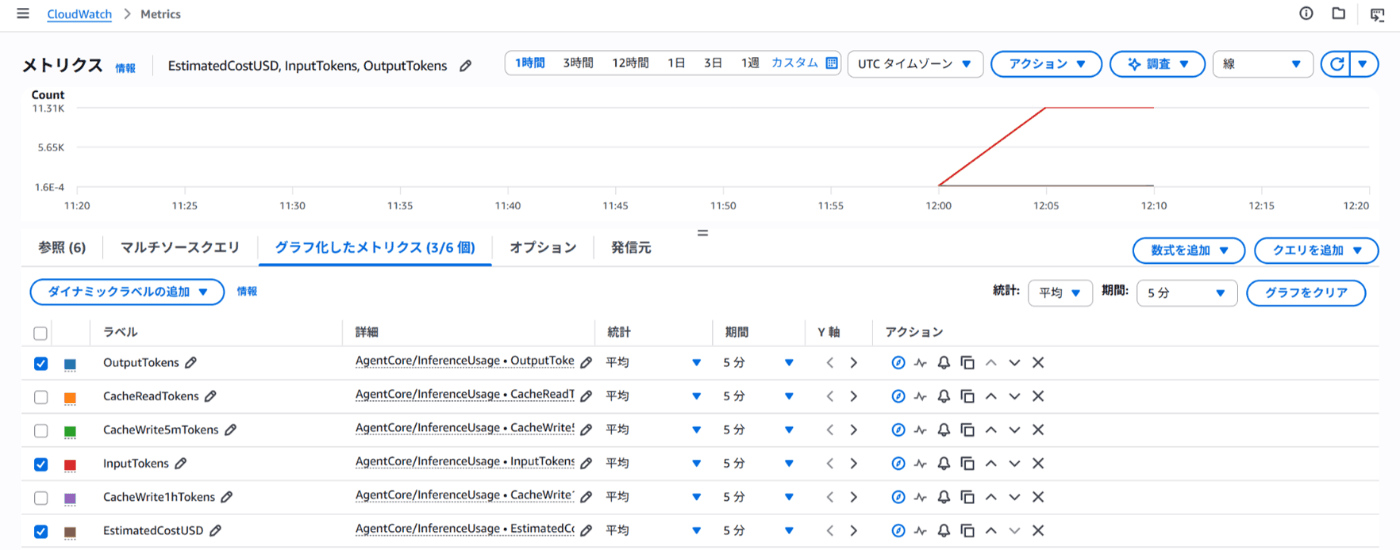The height and width of the screenshot is (550, 1400).
Task: Remove the CacheWrite5mTokens metric with X
Action: (1038, 430)
